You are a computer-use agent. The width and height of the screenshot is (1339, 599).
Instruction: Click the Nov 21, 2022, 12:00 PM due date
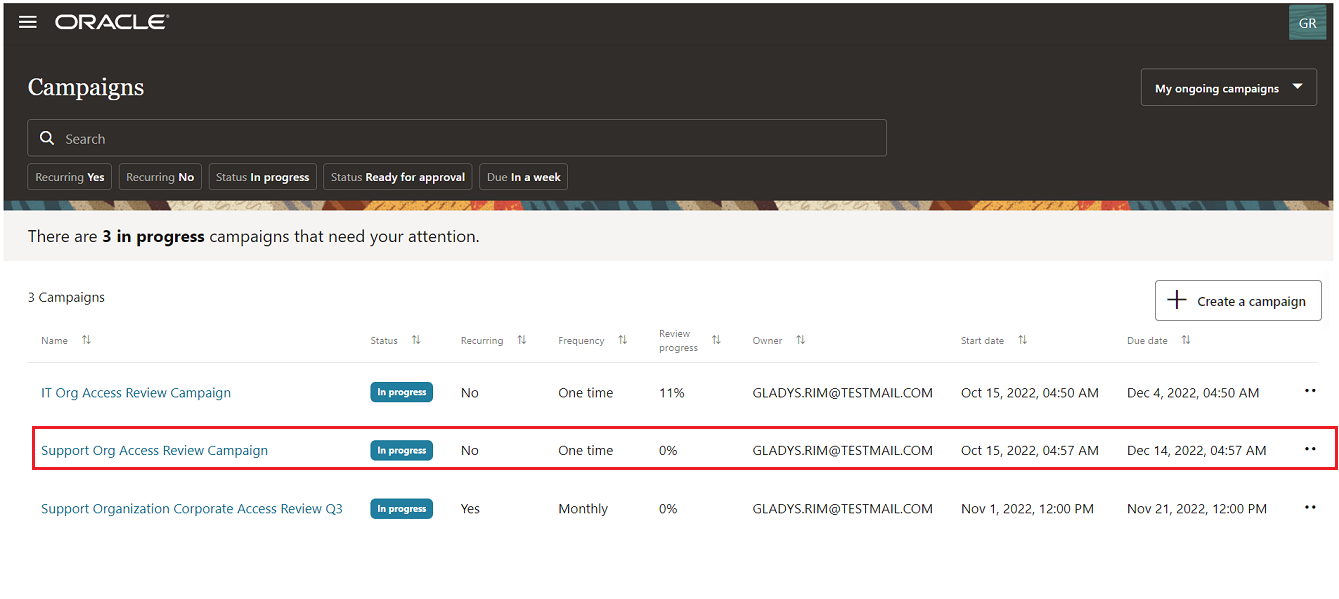[x=1197, y=509]
